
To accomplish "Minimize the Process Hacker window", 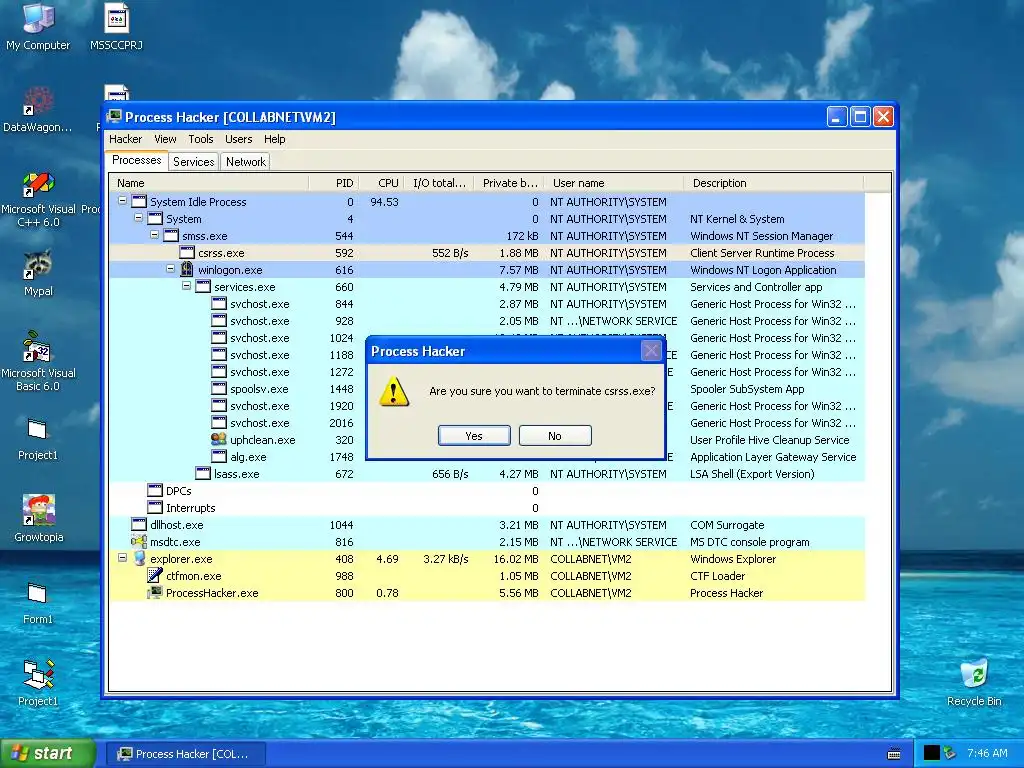I will 837,117.
